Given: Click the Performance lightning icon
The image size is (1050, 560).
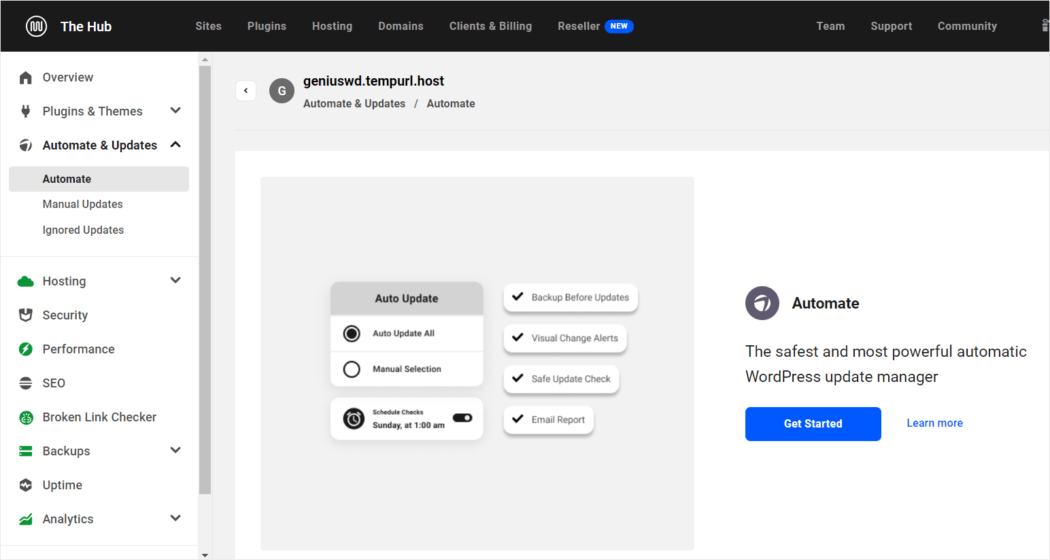Looking at the screenshot, I should click(x=25, y=349).
